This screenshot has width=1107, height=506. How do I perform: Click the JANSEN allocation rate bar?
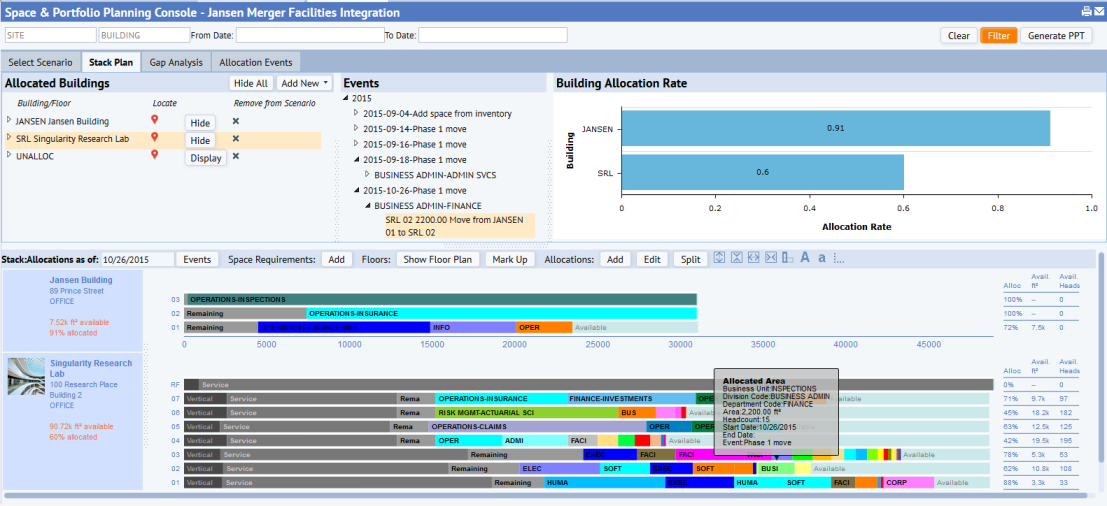pos(835,128)
